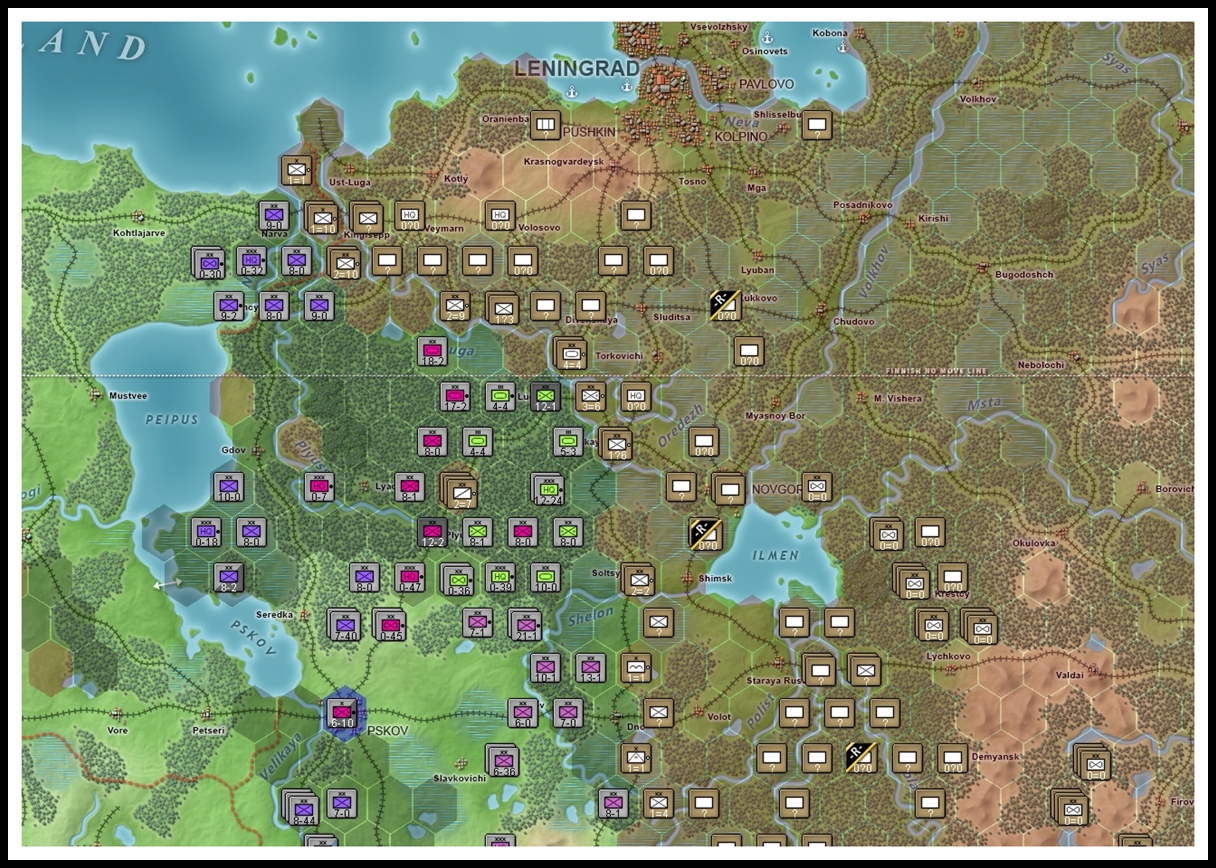This screenshot has height=868, width=1216.
Task: Select the green 10-0 armored division
Action: click(x=545, y=577)
